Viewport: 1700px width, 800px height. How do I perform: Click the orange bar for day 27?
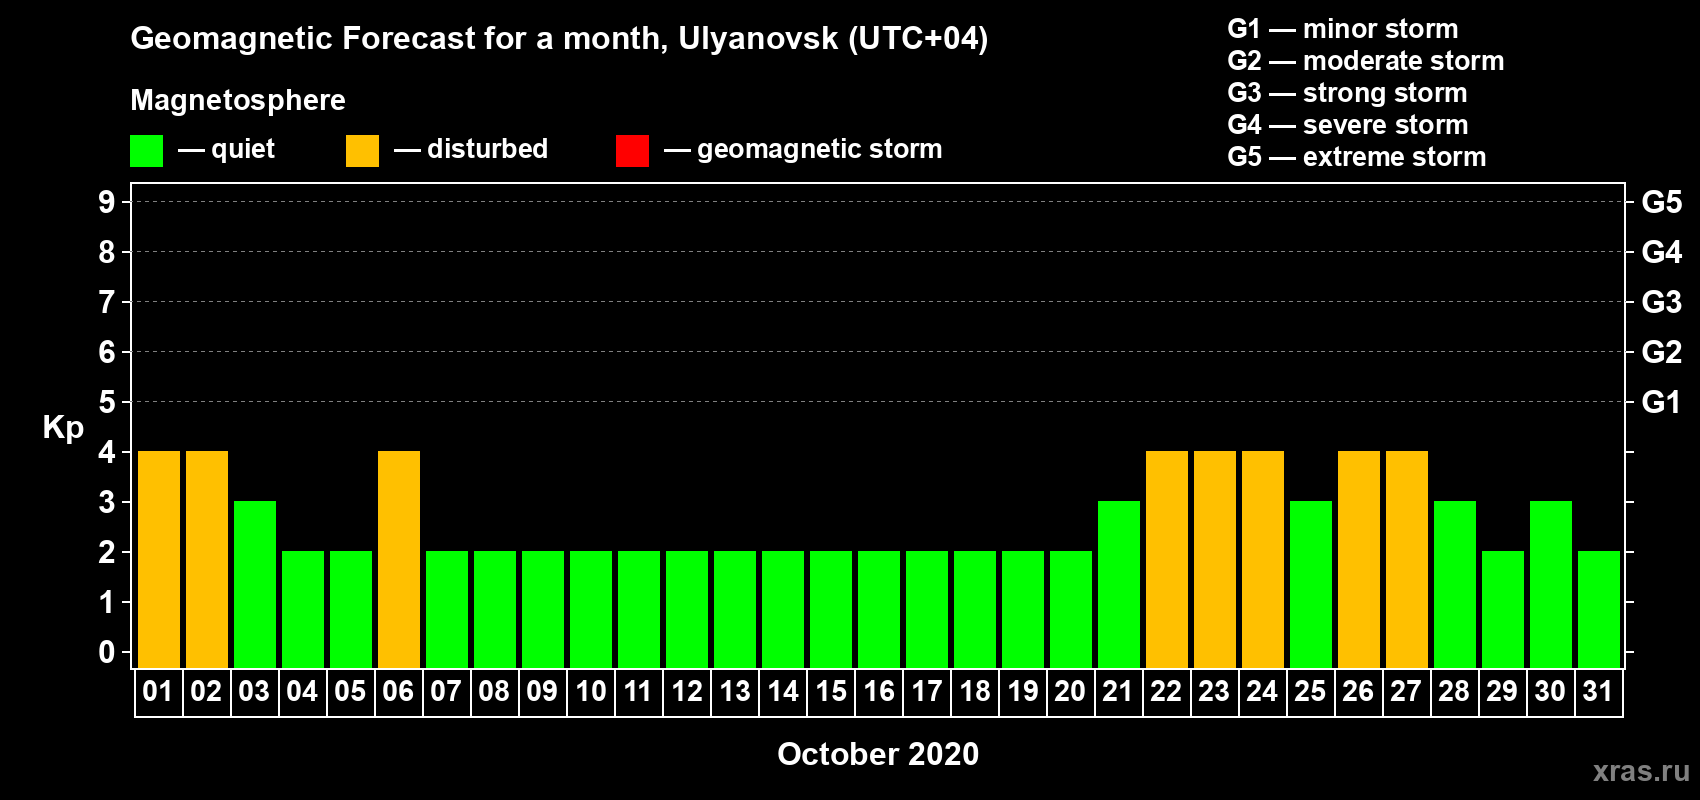click(x=1407, y=559)
